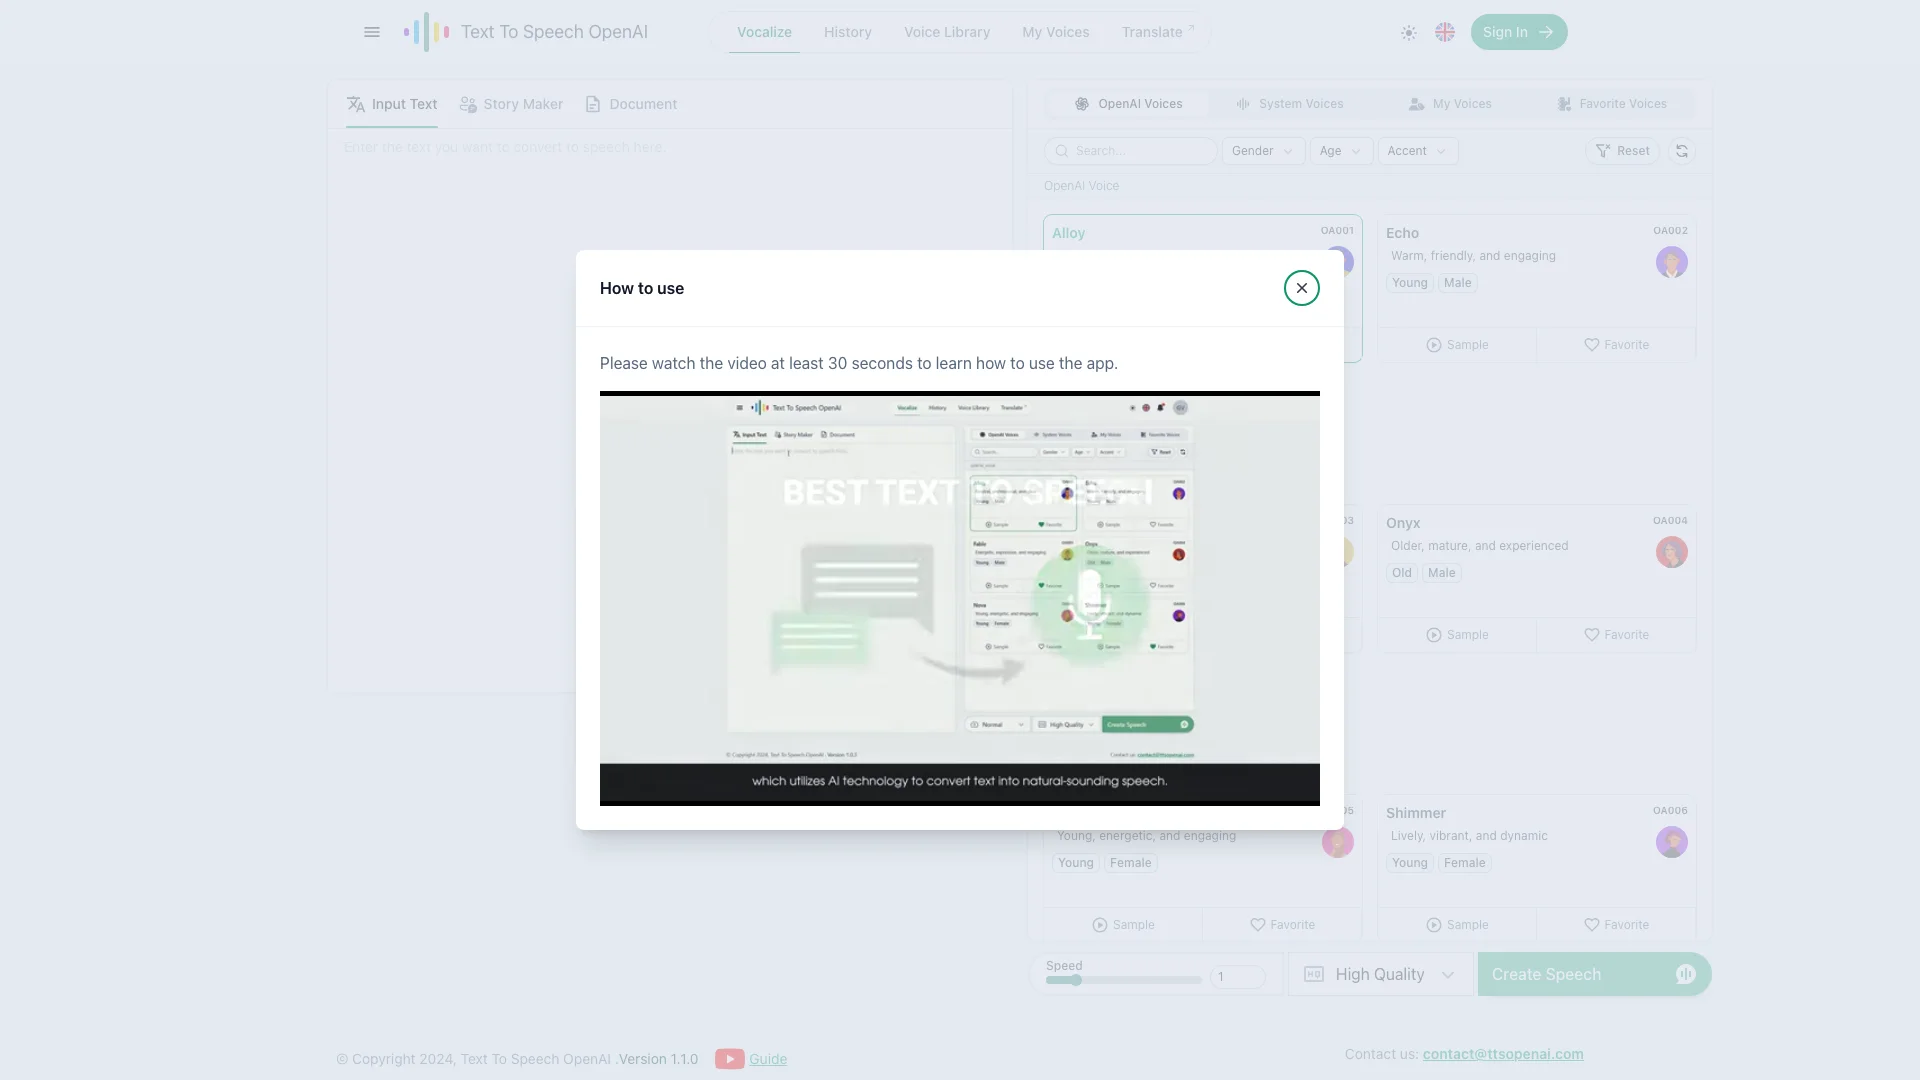This screenshot has height=1080, width=1920.
Task: Select the Alloy voice card
Action: click(1202, 232)
